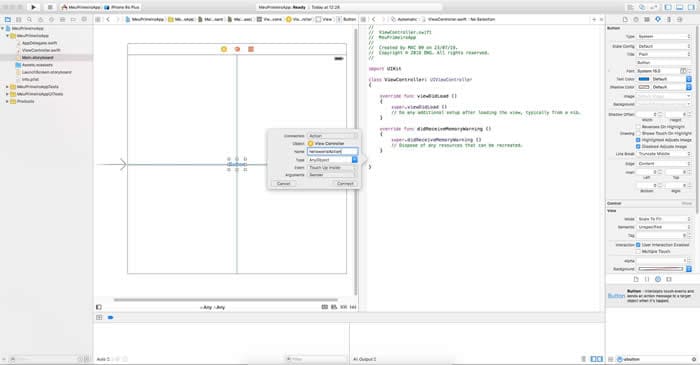
Task: Click the Connect button in popup
Action: 345,183
